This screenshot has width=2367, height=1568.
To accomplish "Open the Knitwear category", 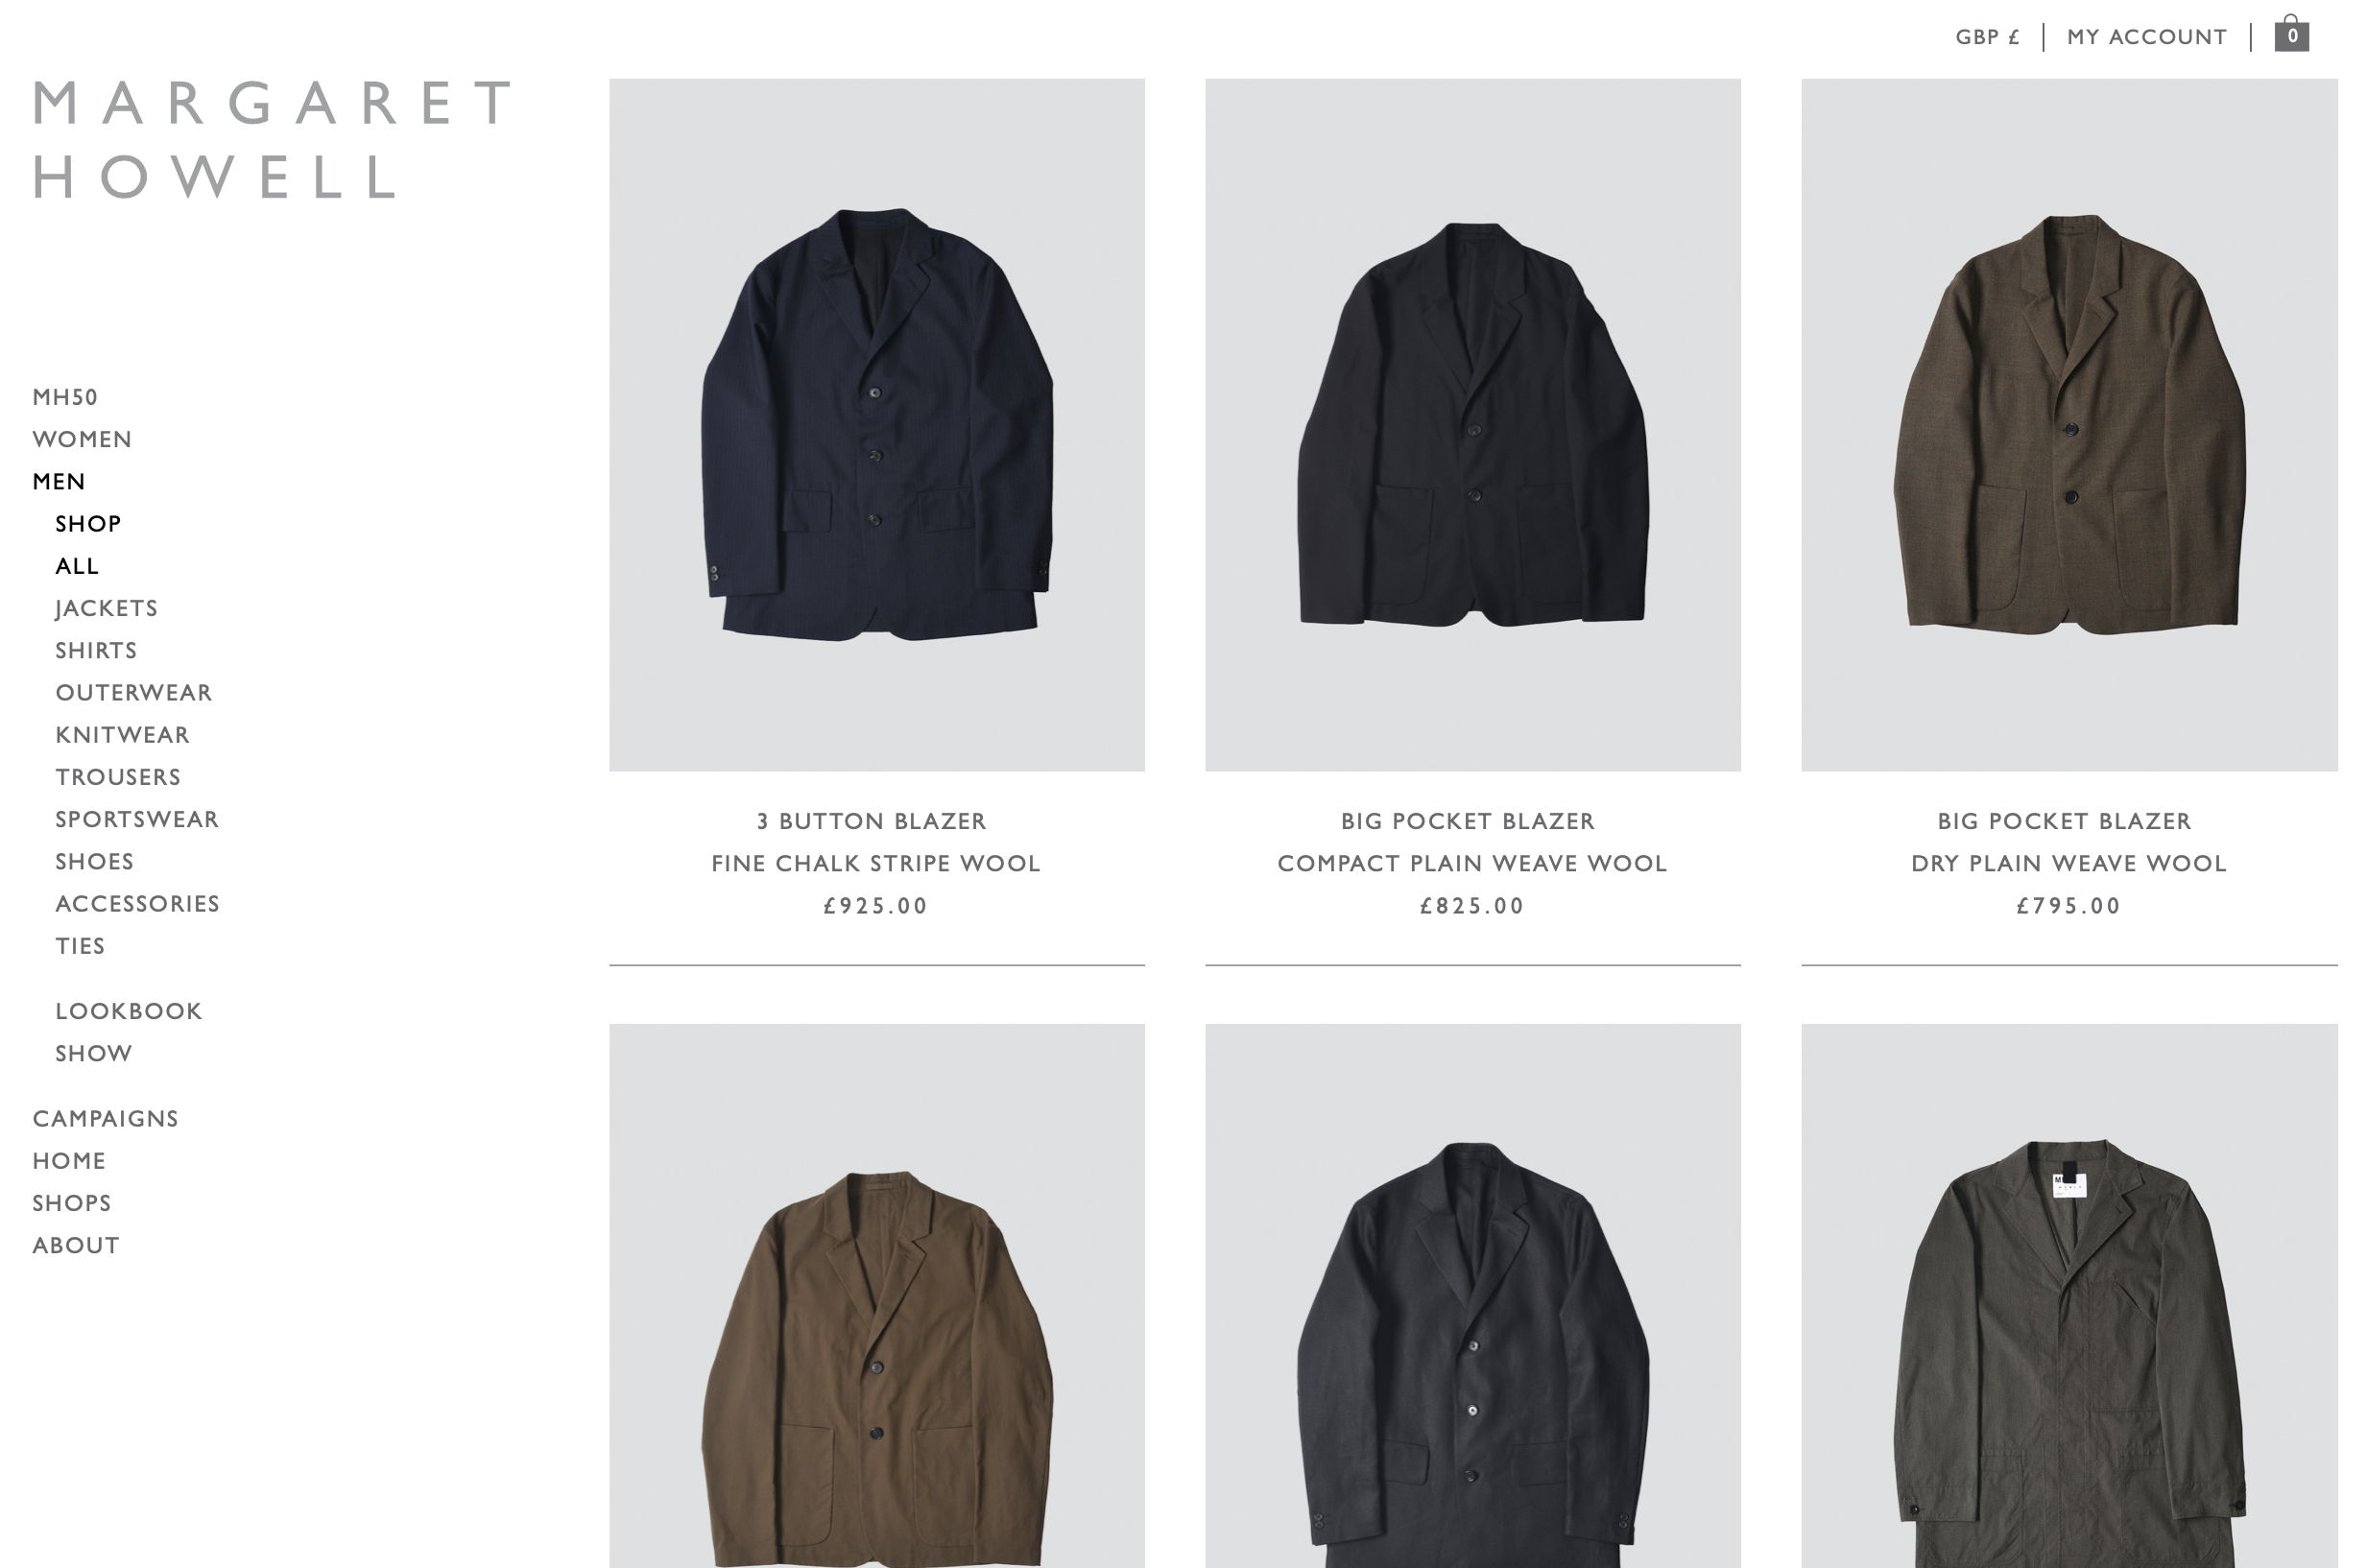I will tap(122, 735).
